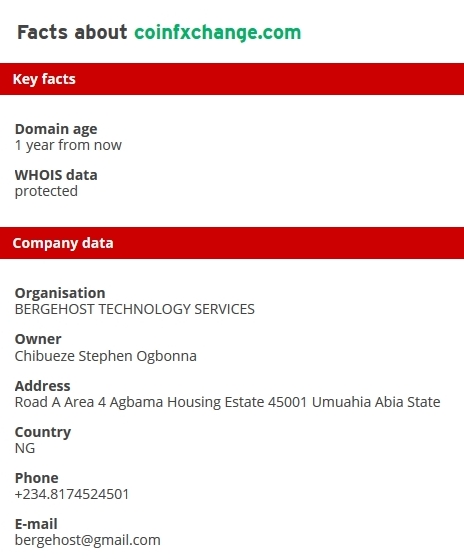The height and width of the screenshot is (559, 464).
Task: Click the Address label
Action: coord(43,386)
